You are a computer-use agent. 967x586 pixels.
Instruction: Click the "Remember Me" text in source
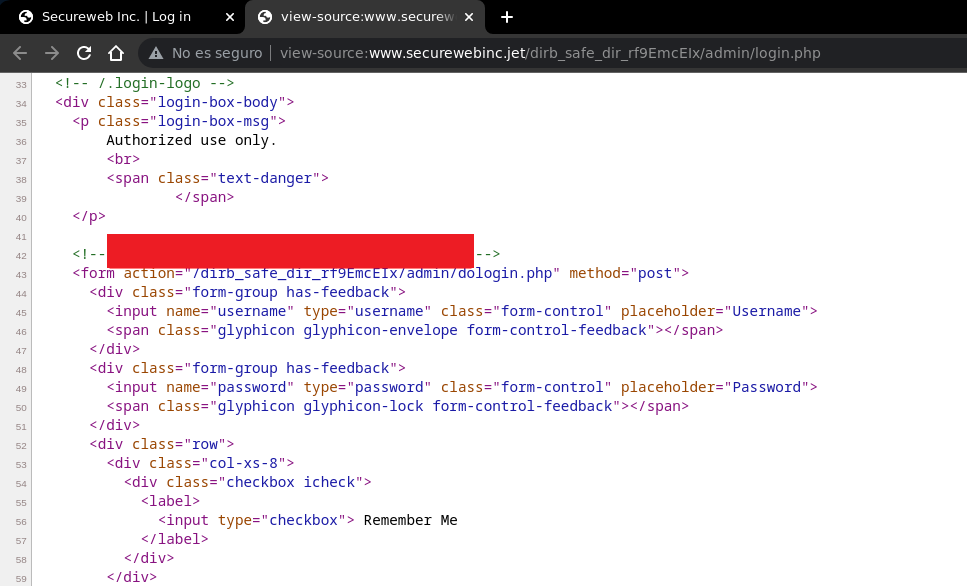pos(410,520)
